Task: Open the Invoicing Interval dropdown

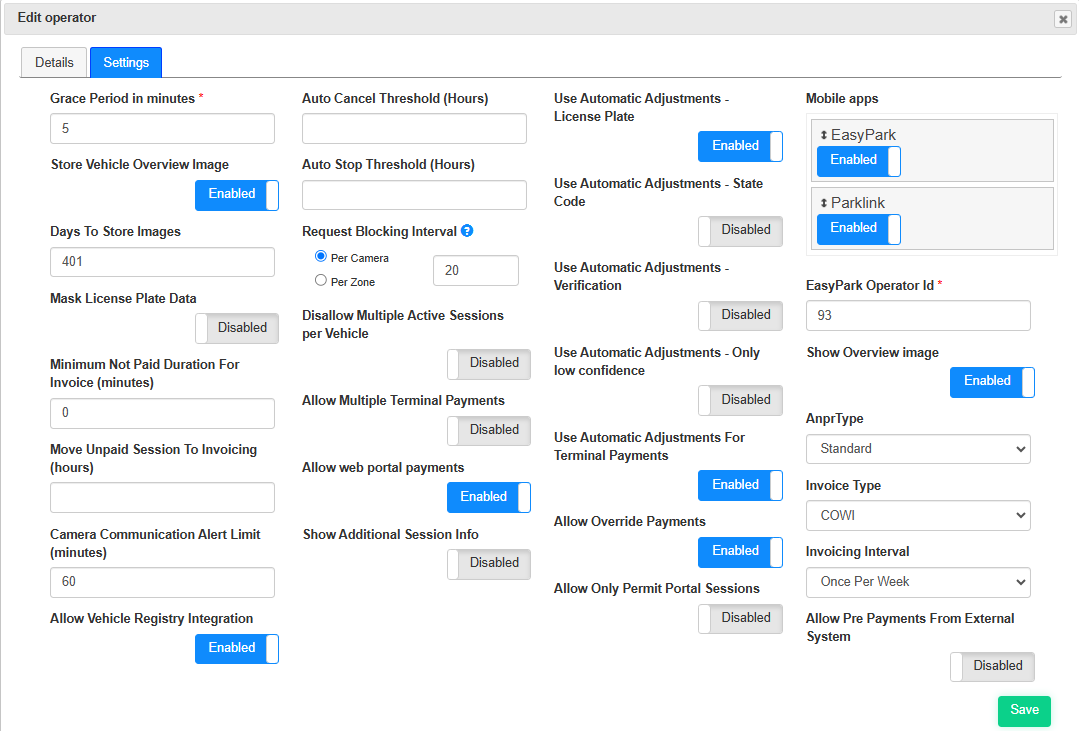Action: click(x=918, y=582)
